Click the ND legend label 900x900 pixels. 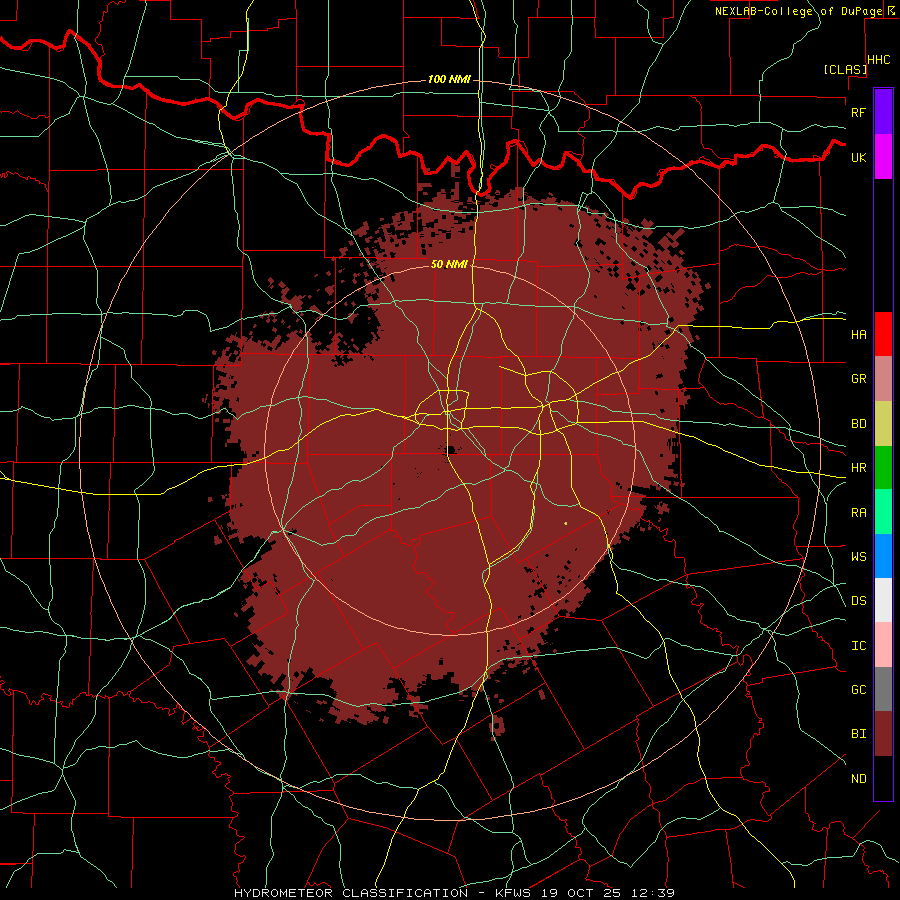pos(859,779)
